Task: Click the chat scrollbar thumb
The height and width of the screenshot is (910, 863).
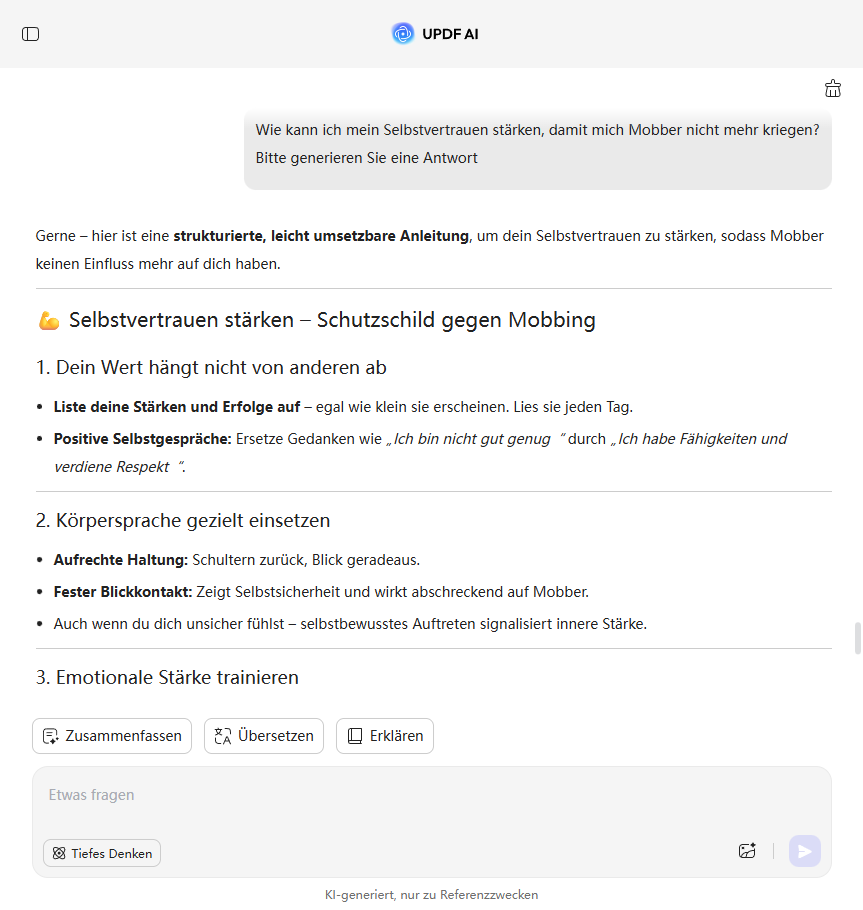Action: [x=857, y=638]
